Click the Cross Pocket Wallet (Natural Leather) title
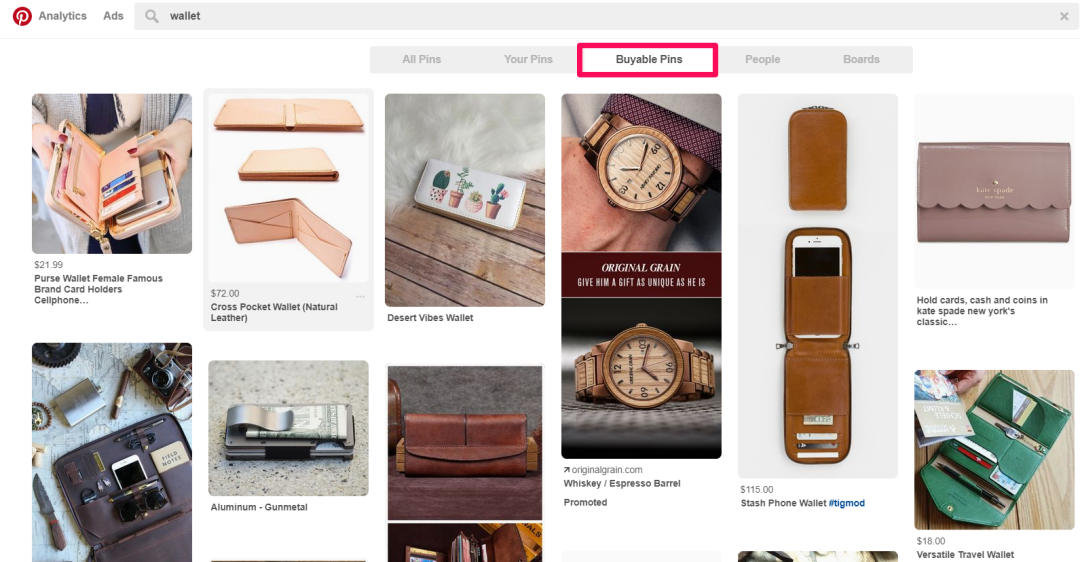1080x562 pixels. pyautogui.click(x=274, y=312)
